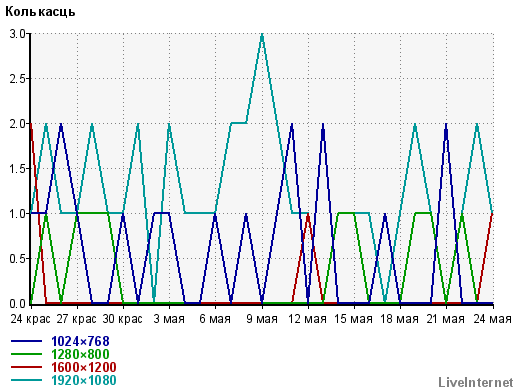Viewport: 520px width, 392px height.
Task: Click the 1024×768 legend label
Action: (80, 341)
